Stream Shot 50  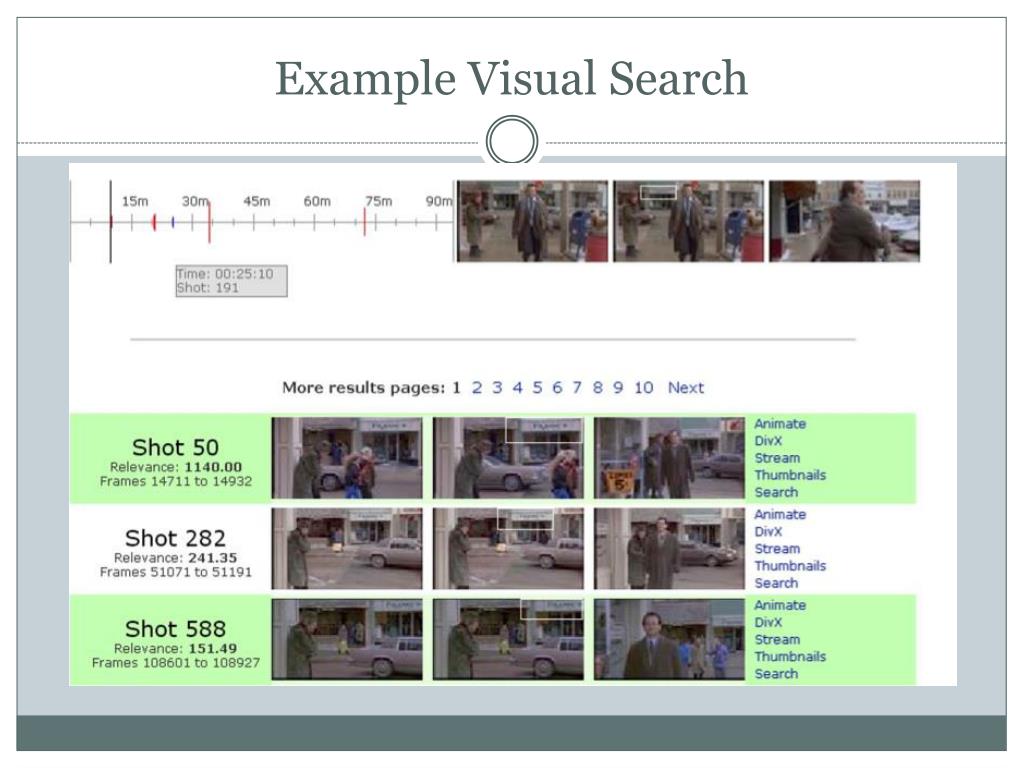point(777,458)
